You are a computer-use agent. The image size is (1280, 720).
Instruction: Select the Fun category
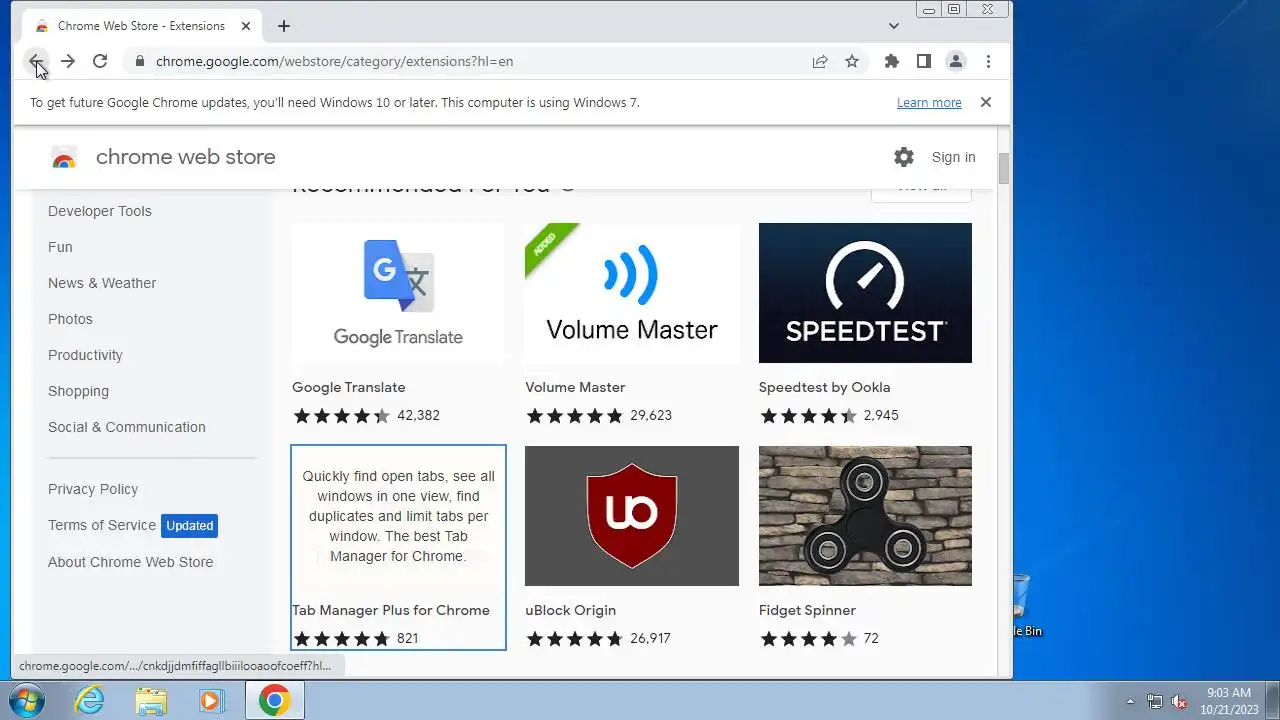point(60,247)
